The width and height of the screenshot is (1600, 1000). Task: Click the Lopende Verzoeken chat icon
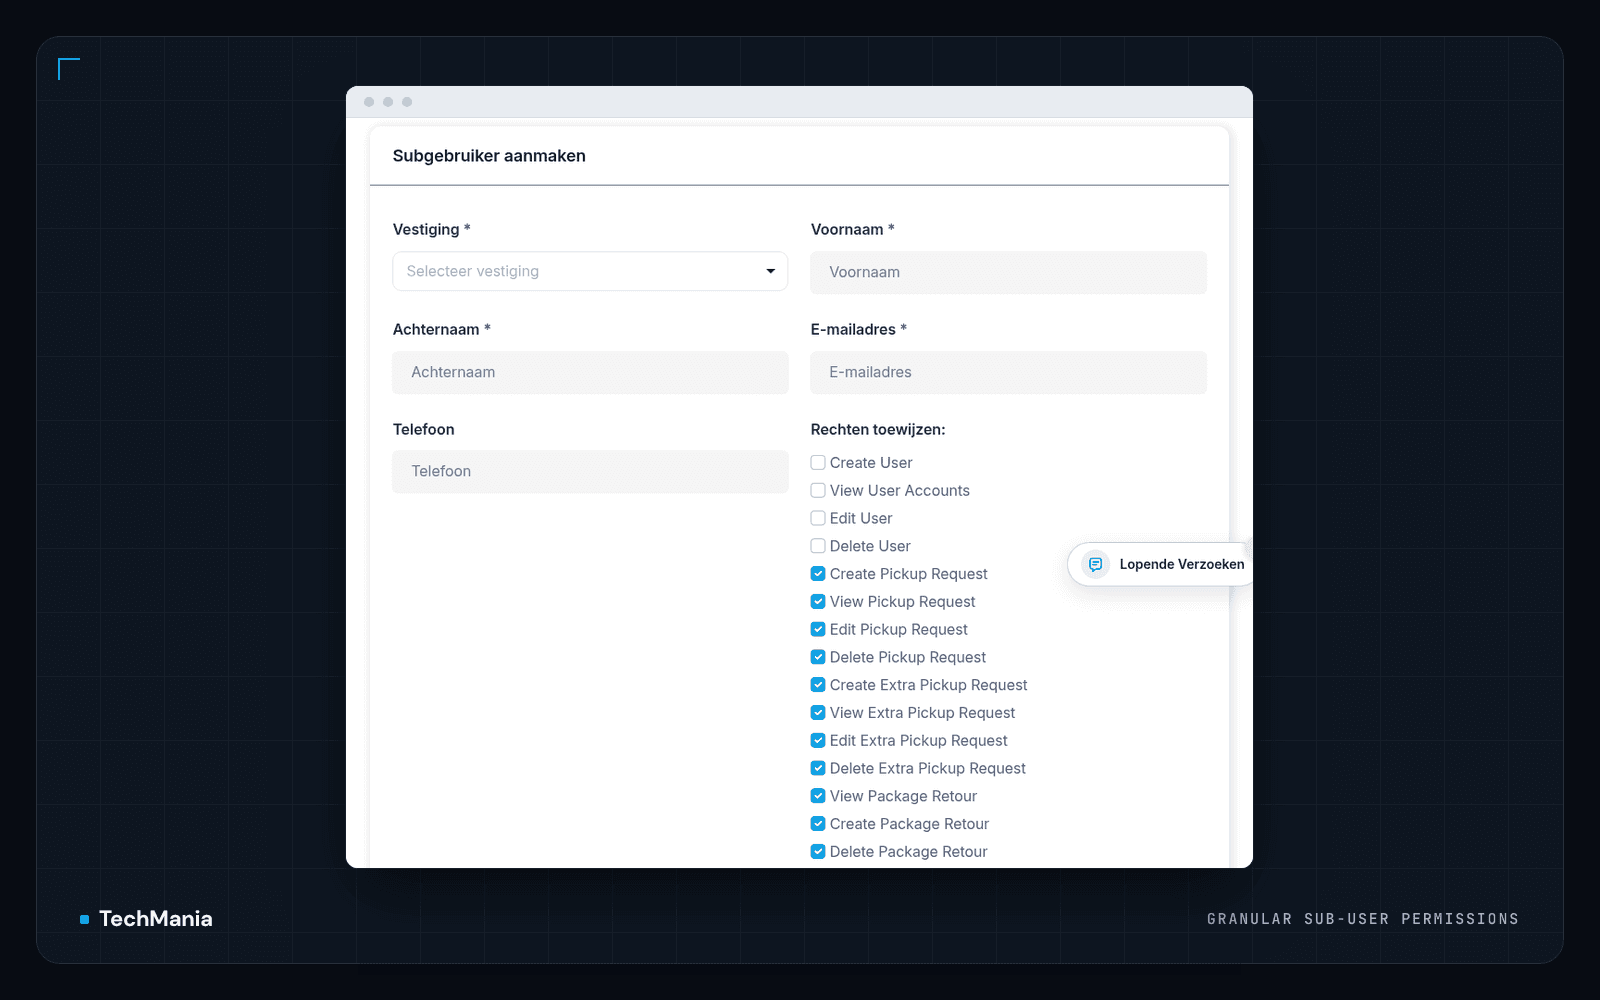1095,564
